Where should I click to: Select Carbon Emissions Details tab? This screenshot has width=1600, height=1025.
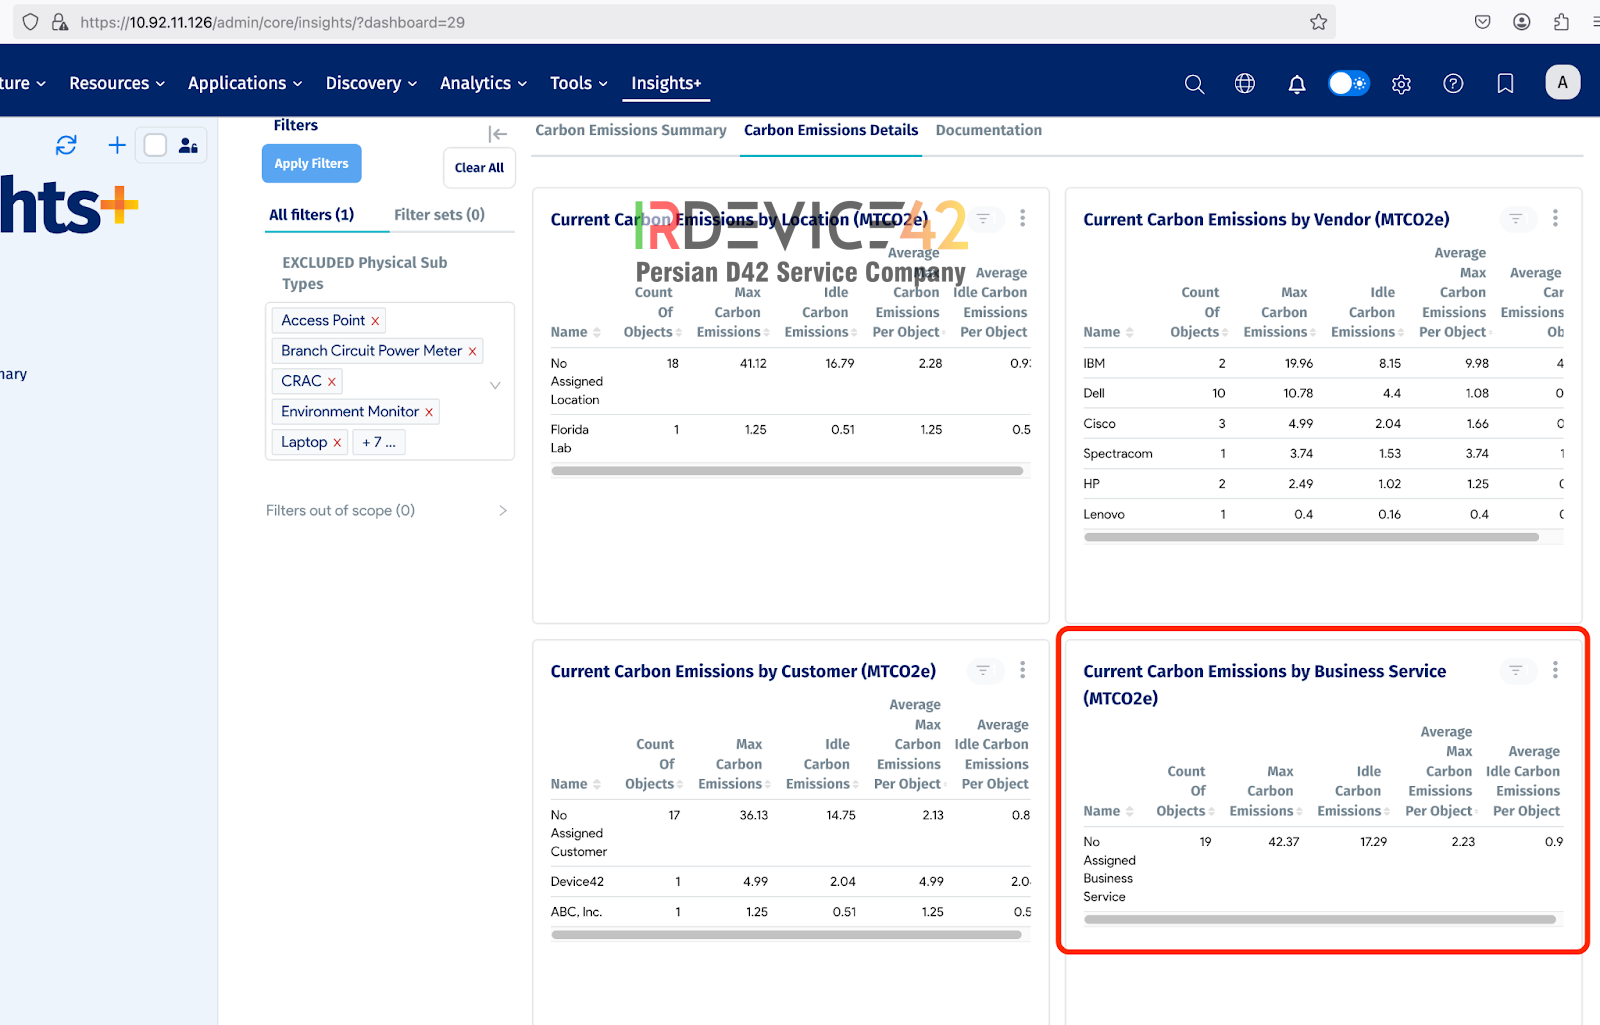(x=831, y=130)
